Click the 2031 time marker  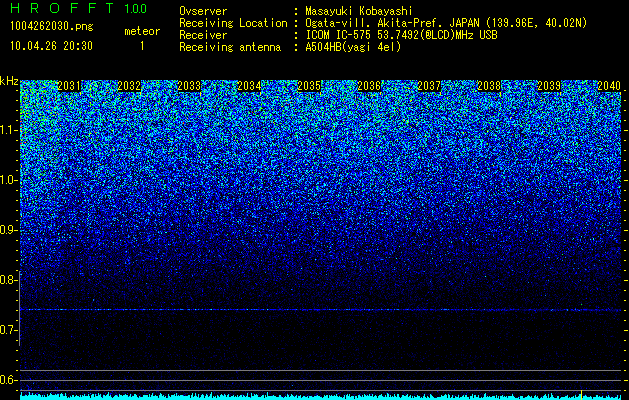click(x=69, y=86)
